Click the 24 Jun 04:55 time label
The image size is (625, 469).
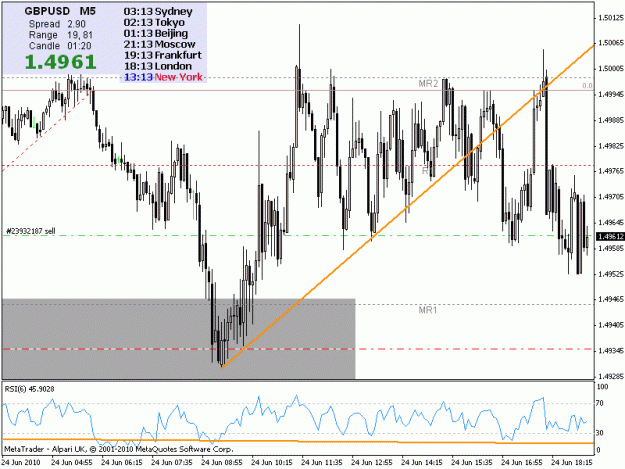click(72, 462)
